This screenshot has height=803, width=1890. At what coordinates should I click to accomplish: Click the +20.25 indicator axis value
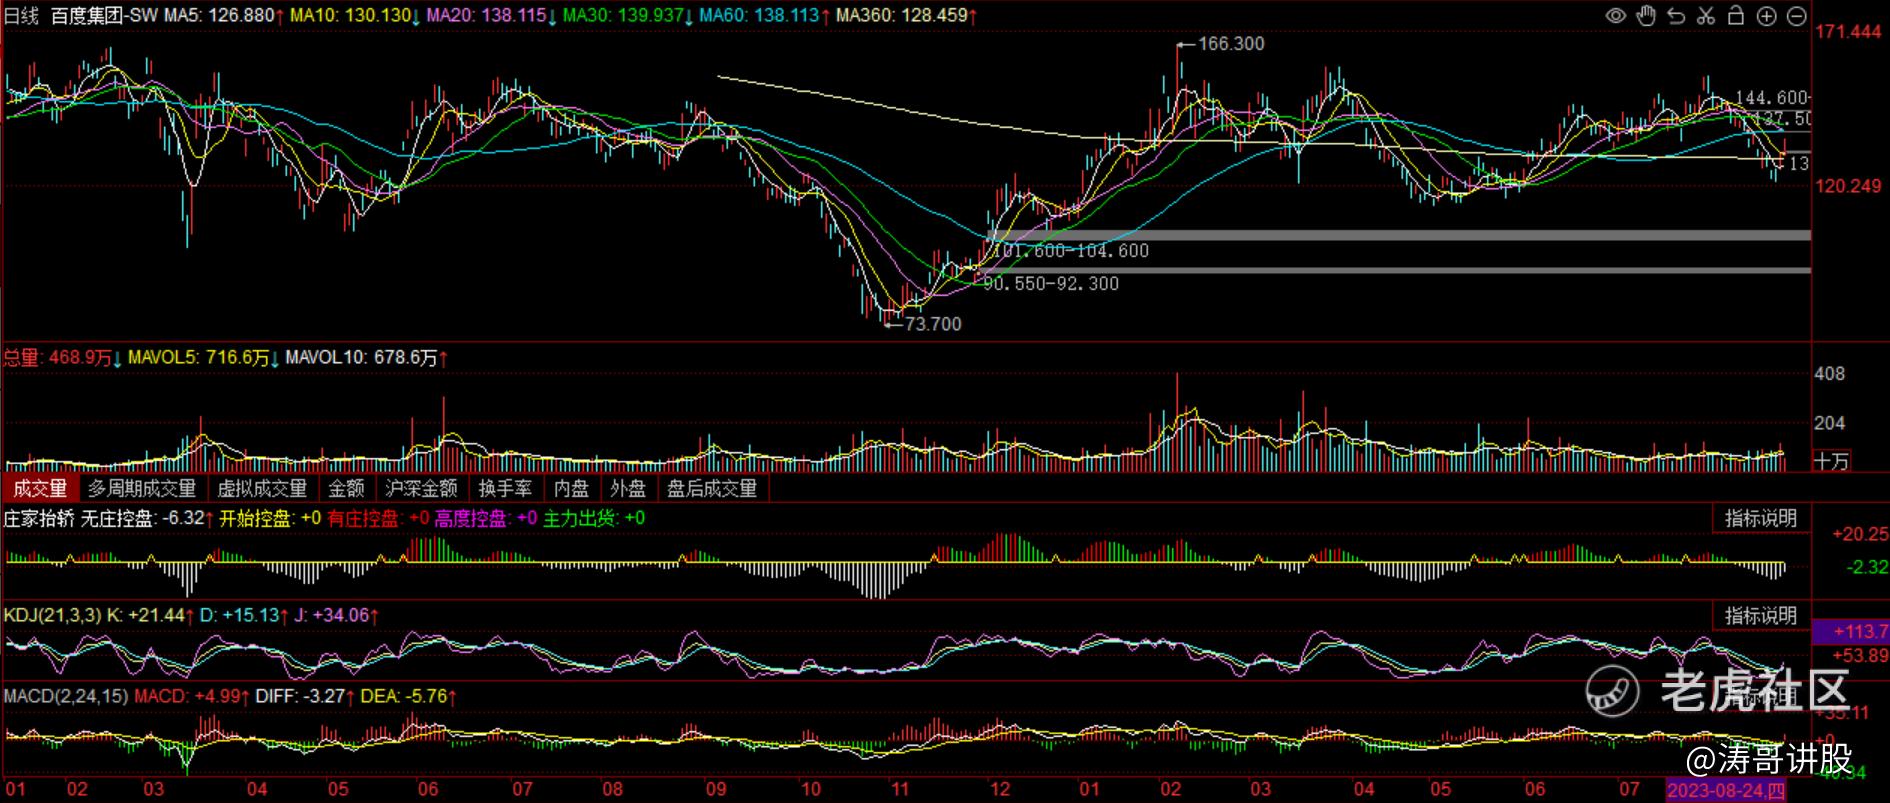[x=1860, y=535]
